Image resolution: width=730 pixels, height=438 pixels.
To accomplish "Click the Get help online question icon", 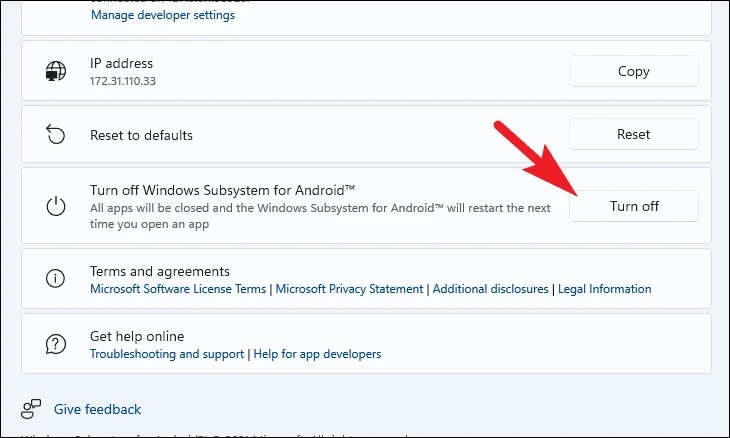I will click(x=55, y=344).
